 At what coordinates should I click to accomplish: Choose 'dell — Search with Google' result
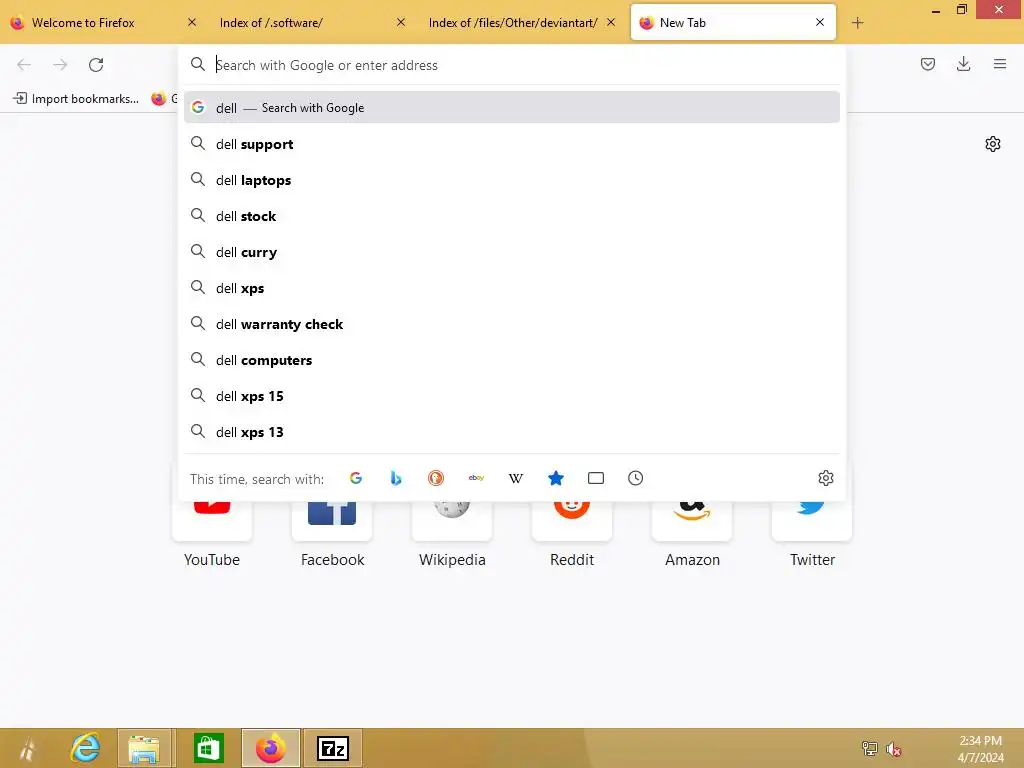(x=512, y=107)
